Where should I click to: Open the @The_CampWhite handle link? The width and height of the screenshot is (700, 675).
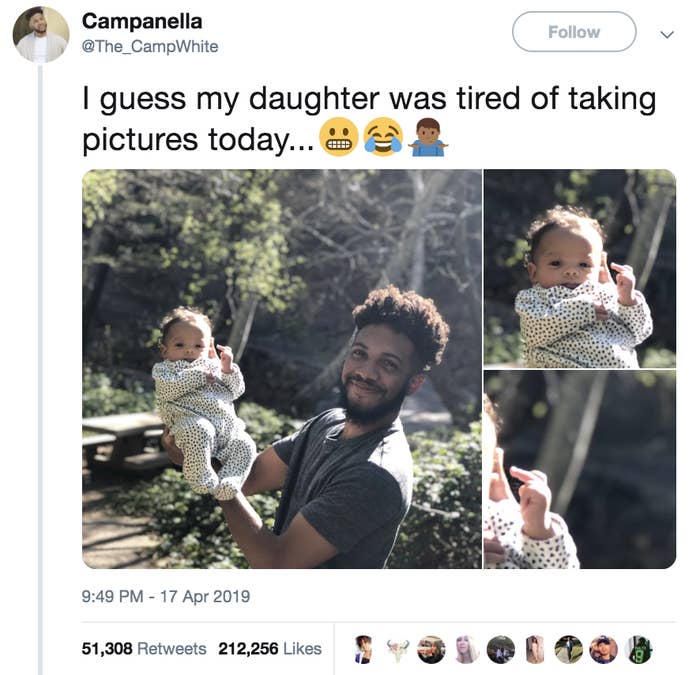pyautogui.click(x=150, y=46)
